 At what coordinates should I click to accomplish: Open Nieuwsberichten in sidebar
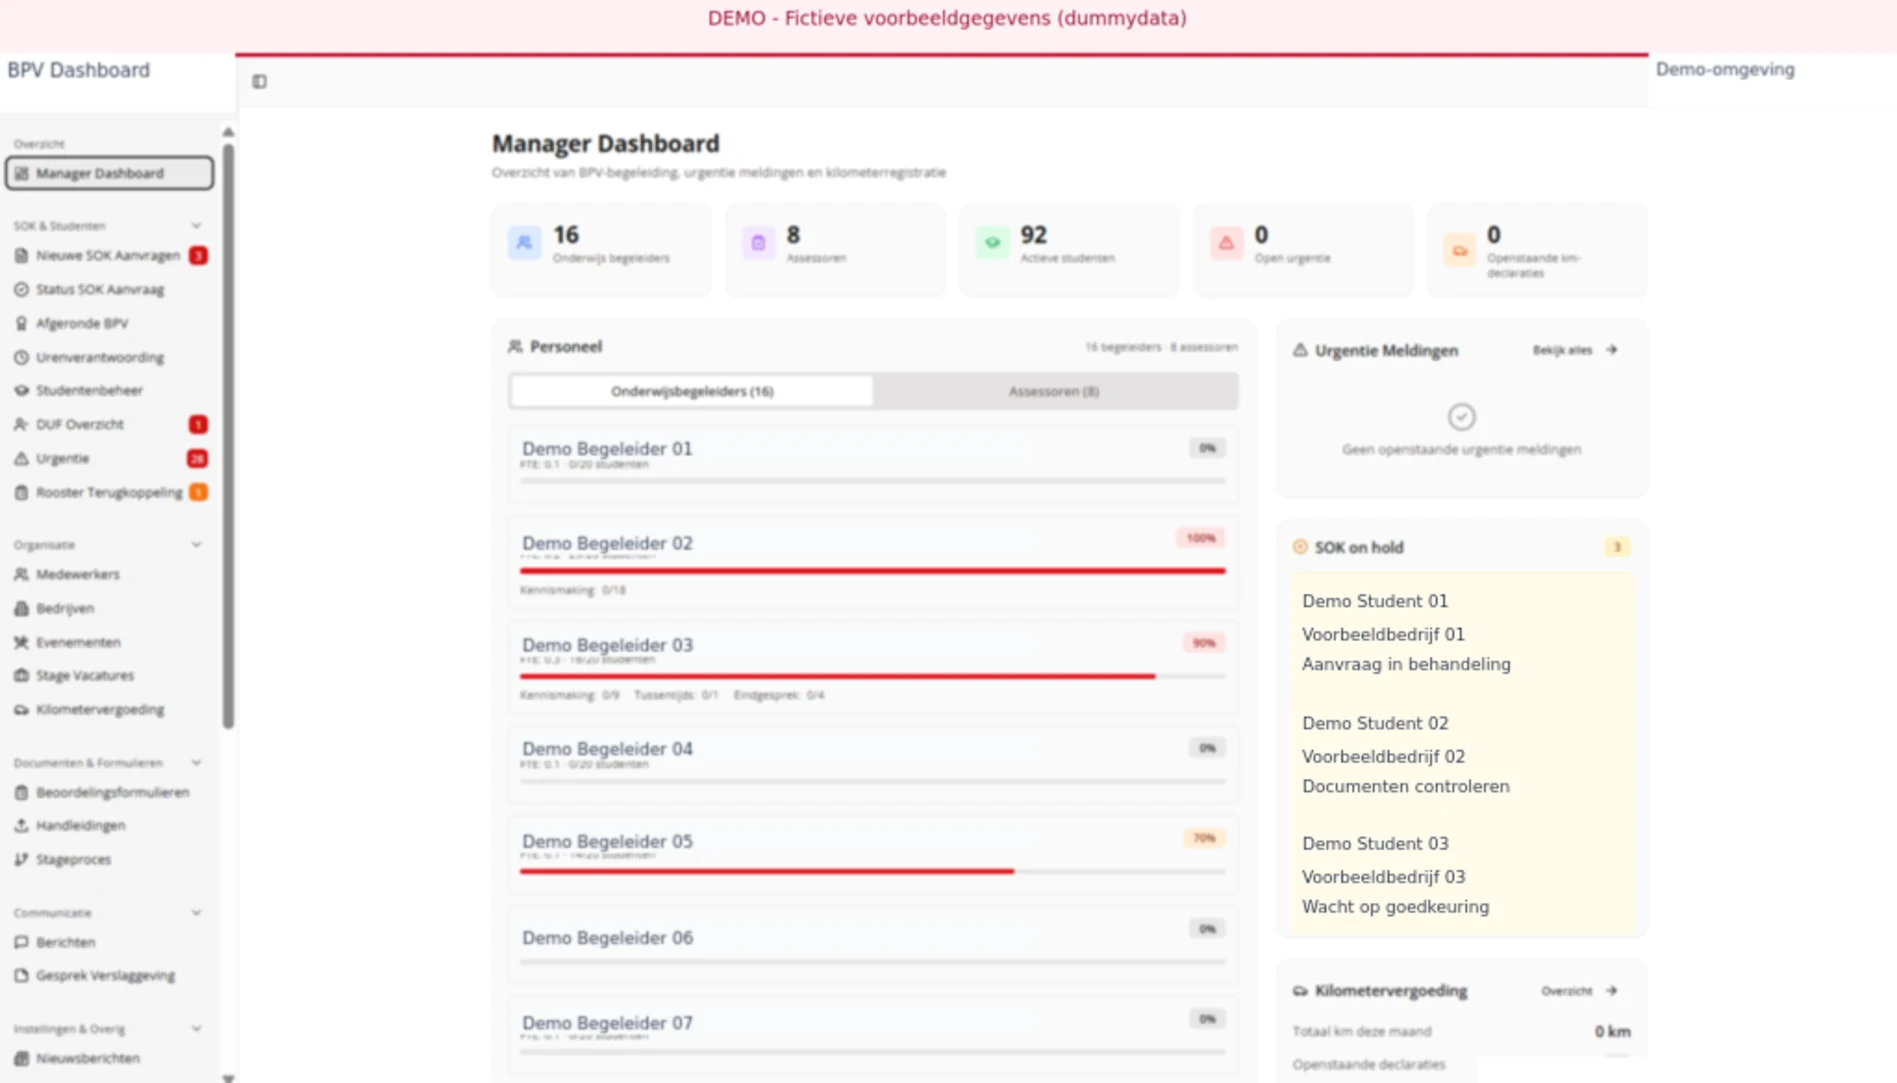click(x=110, y=1058)
